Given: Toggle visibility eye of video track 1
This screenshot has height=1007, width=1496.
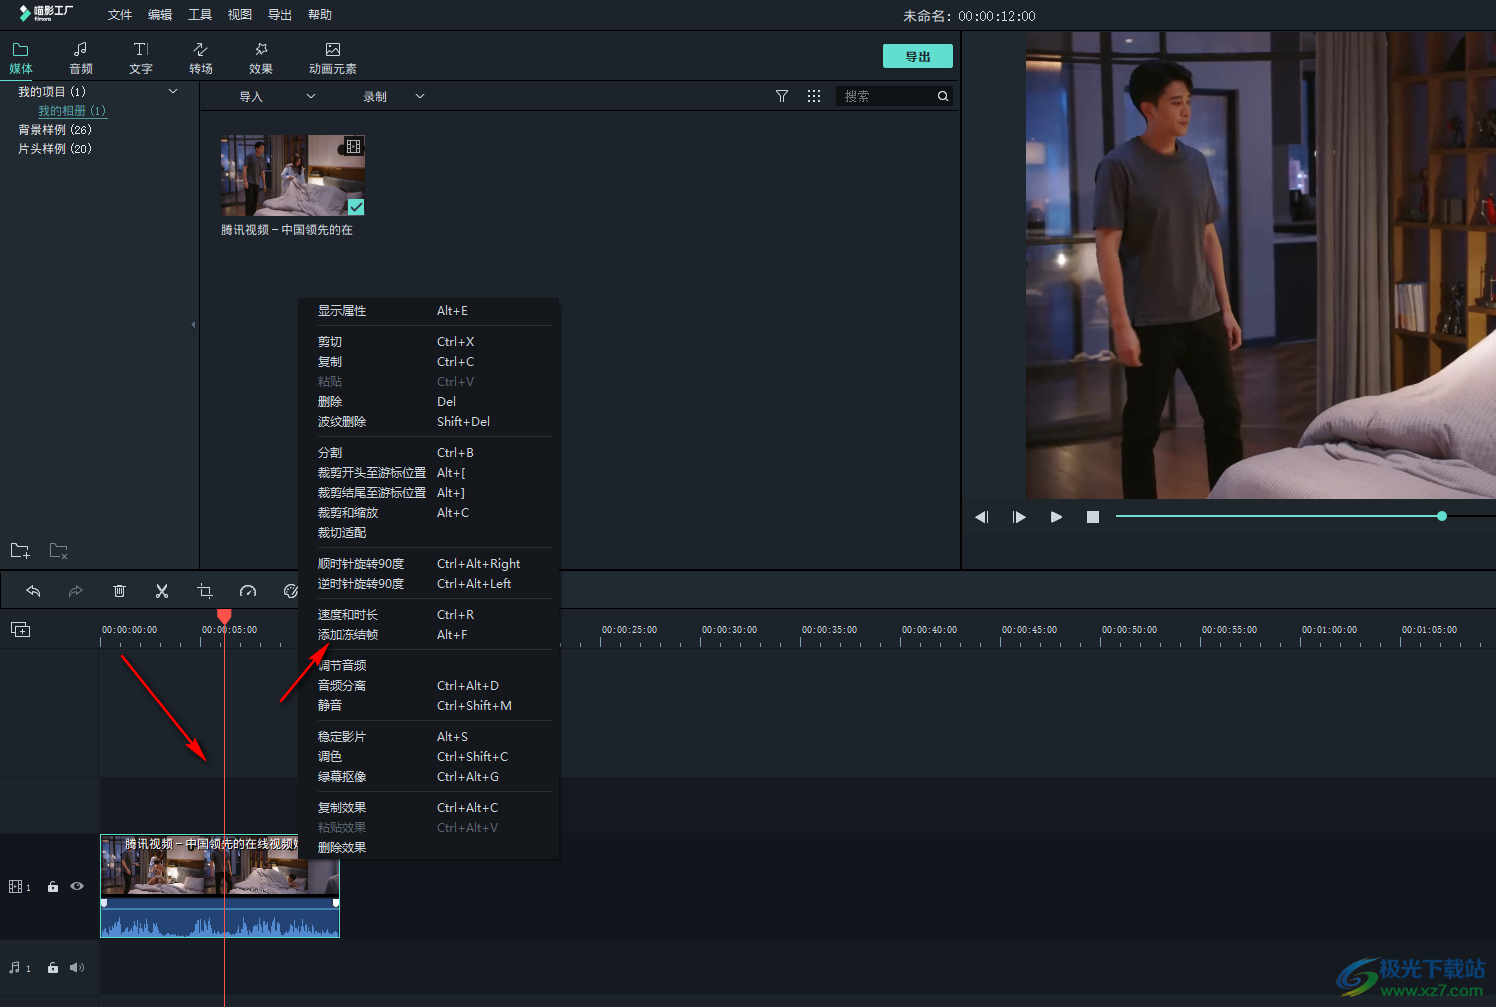Looking at the screenshot, I should tap(77, 886).
